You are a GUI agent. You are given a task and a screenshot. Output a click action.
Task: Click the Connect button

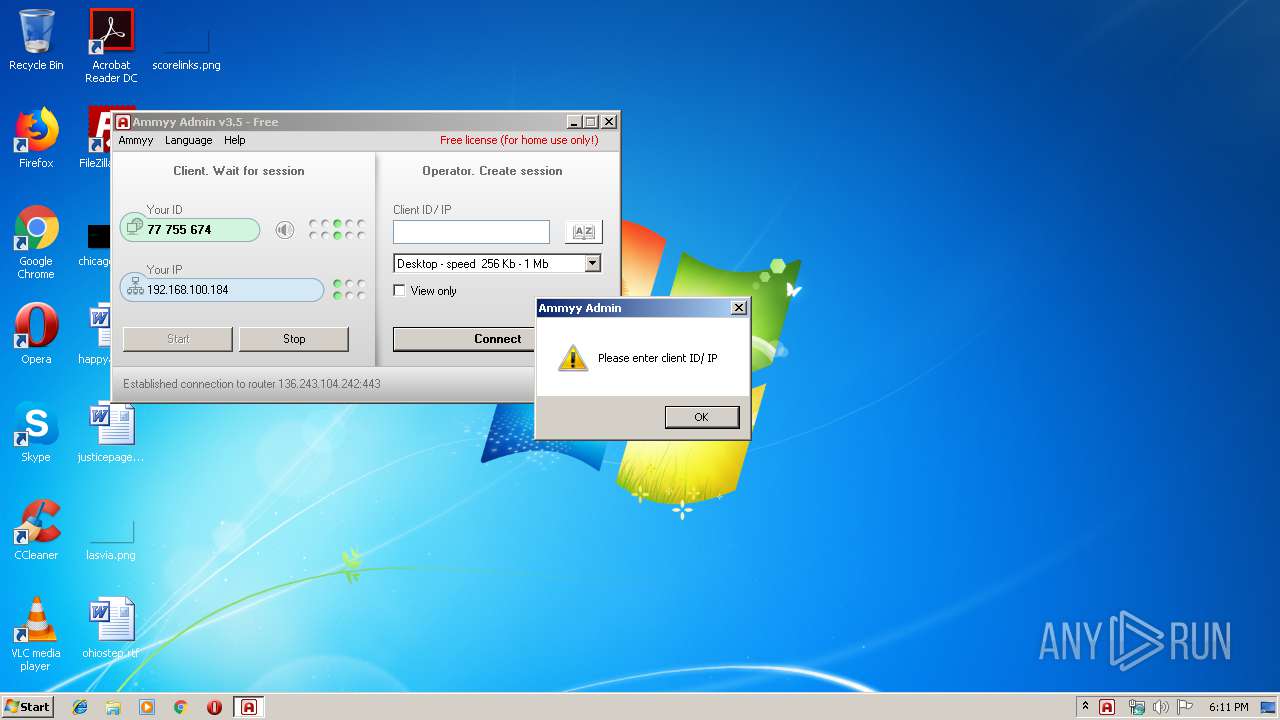(x=464, y=339)
